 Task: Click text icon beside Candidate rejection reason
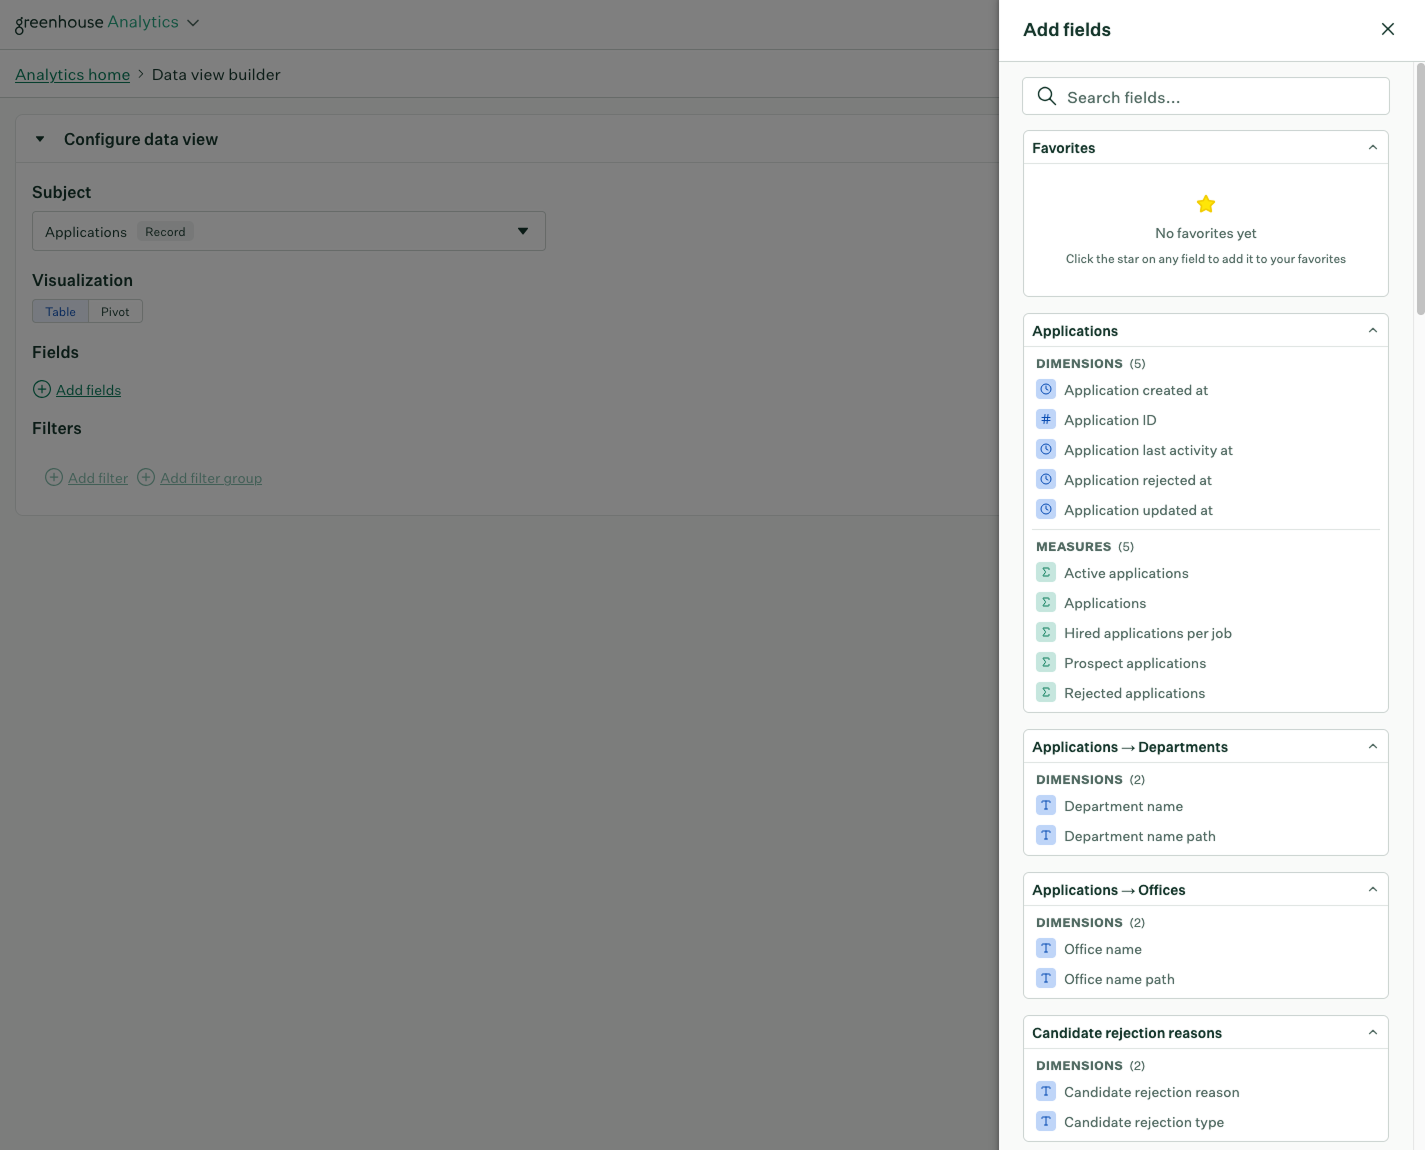(x=1046, y=1091)
